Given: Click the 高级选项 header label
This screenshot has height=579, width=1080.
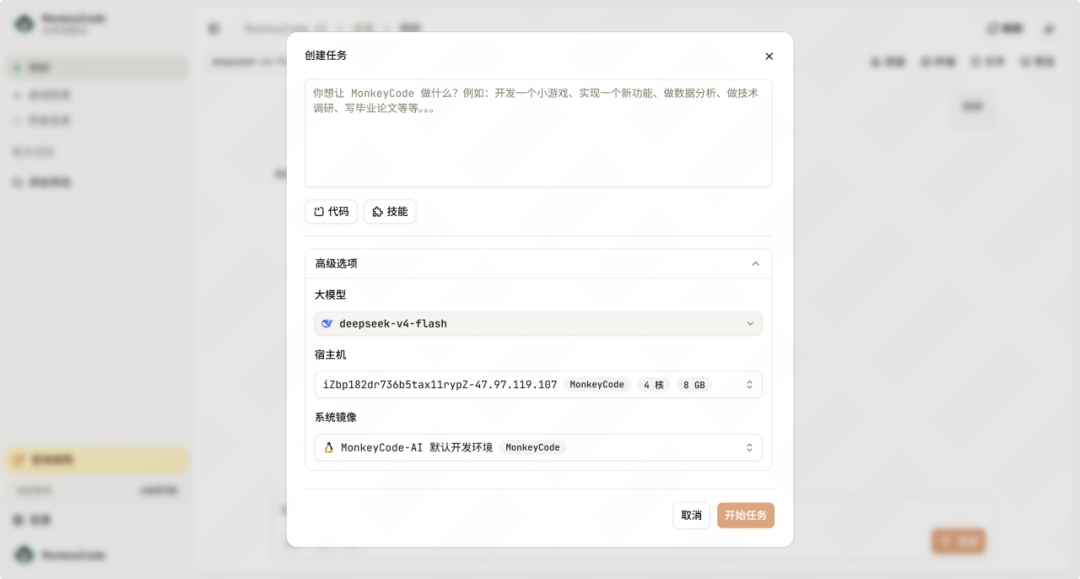Looking at the screenshot, I should point(336,264).
